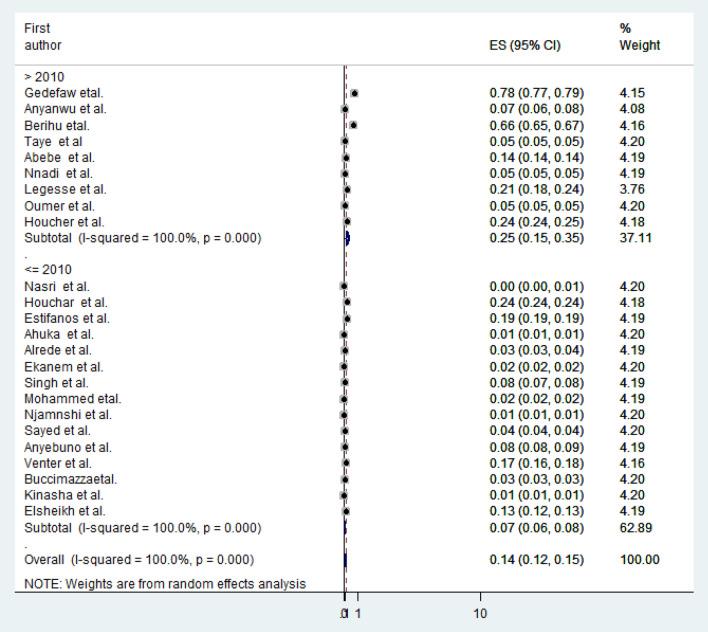This screenshot has height=632, width=708.
Task: Select 'Buccimazzaetal.' author row
Action: click(x=70, y=479)
